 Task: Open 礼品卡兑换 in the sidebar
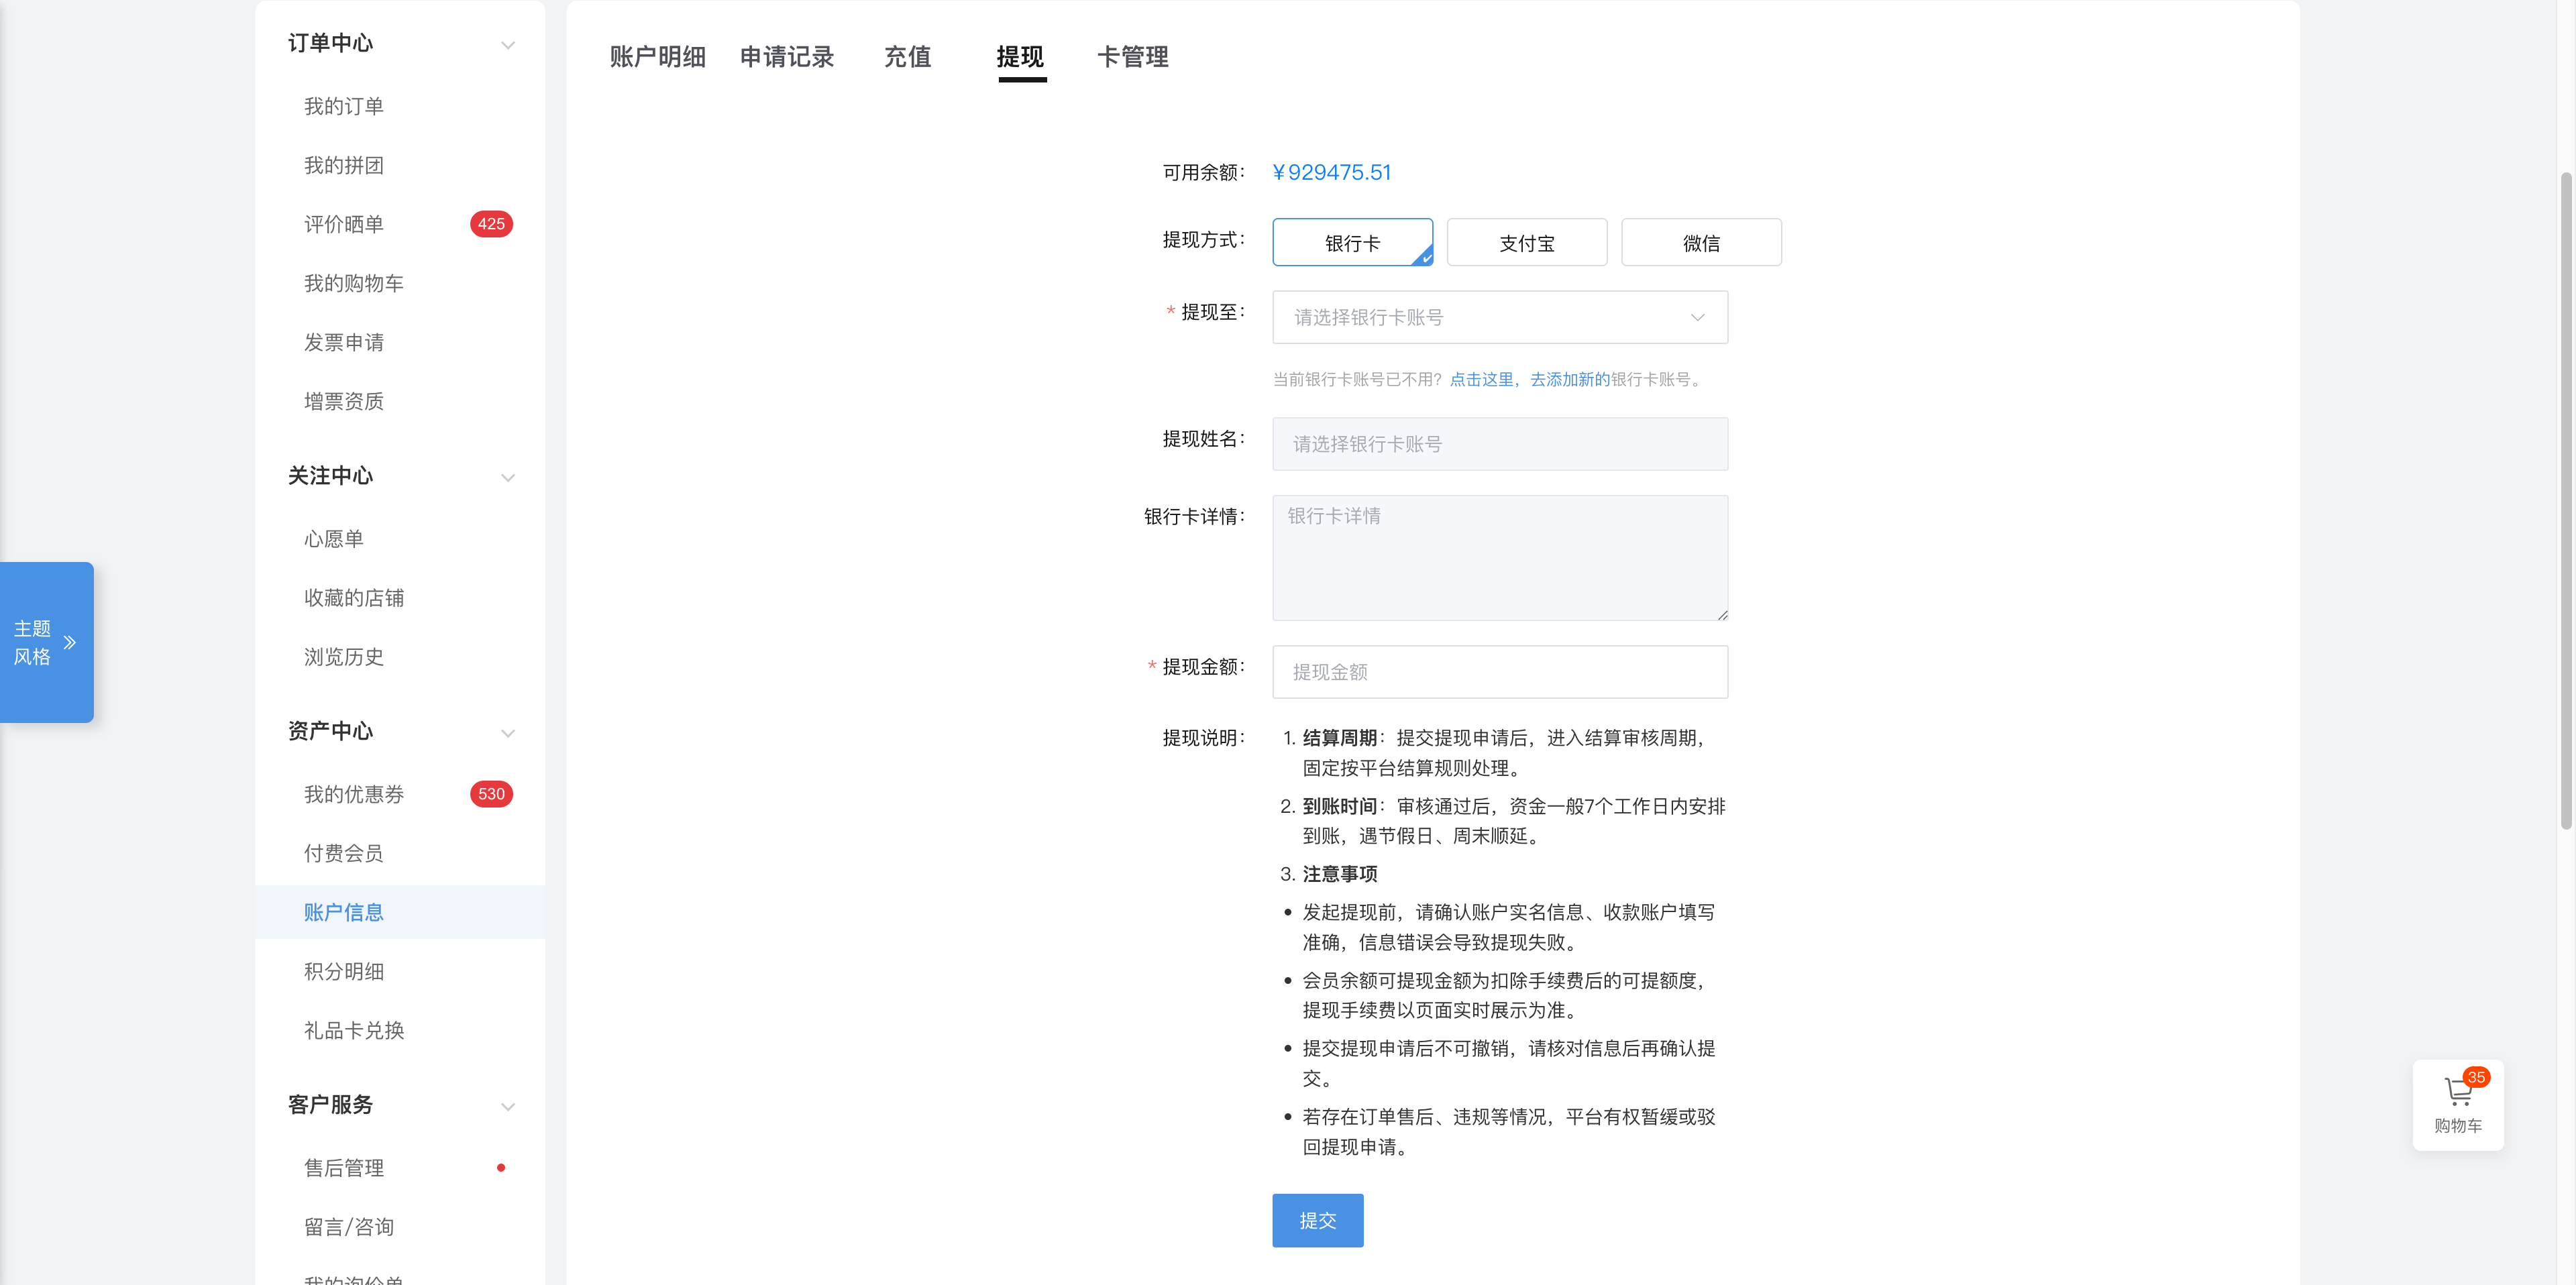click(353, 1030)
